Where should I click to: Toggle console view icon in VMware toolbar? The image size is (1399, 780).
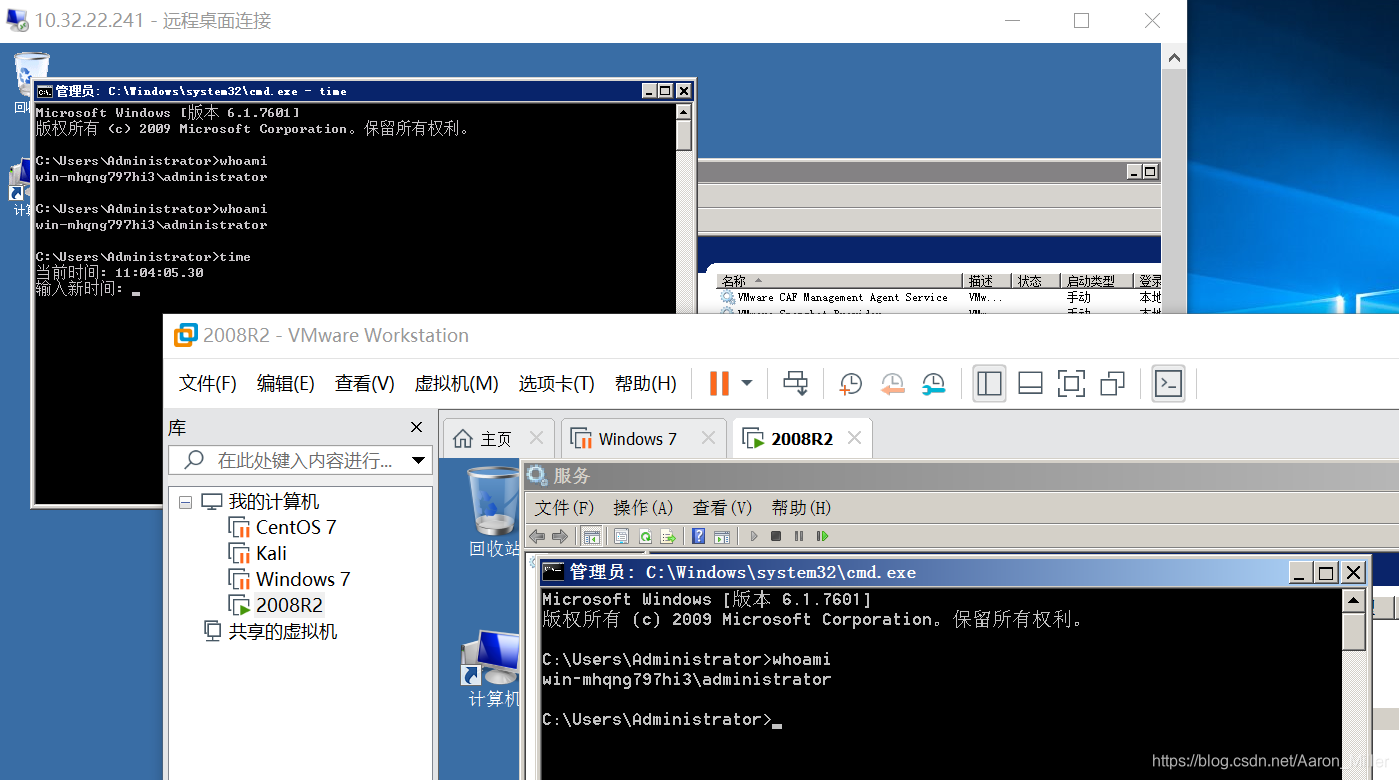point(1168,383)
